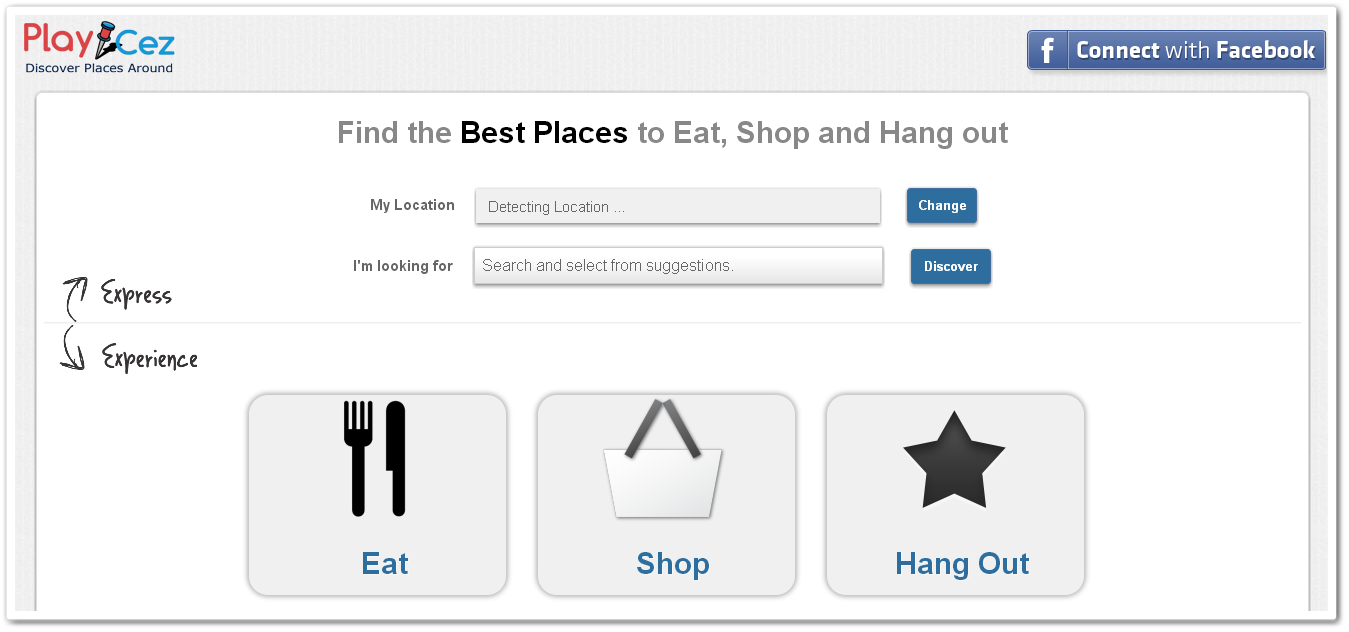Focus the I'm looking for search box
1349x632 pixels.
pos(678,266)
